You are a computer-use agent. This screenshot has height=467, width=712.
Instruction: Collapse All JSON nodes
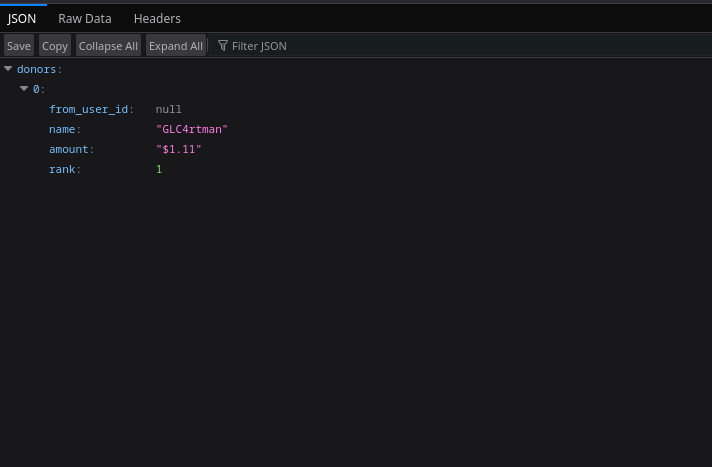tap(108, 45)
